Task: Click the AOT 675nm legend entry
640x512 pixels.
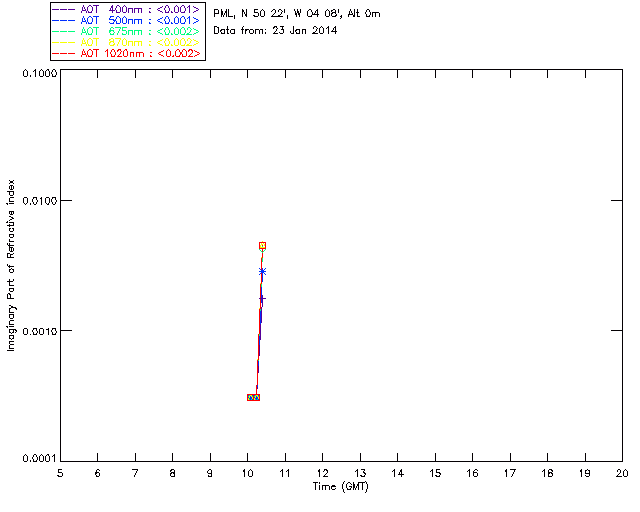Action: click(x=126, y=31)
